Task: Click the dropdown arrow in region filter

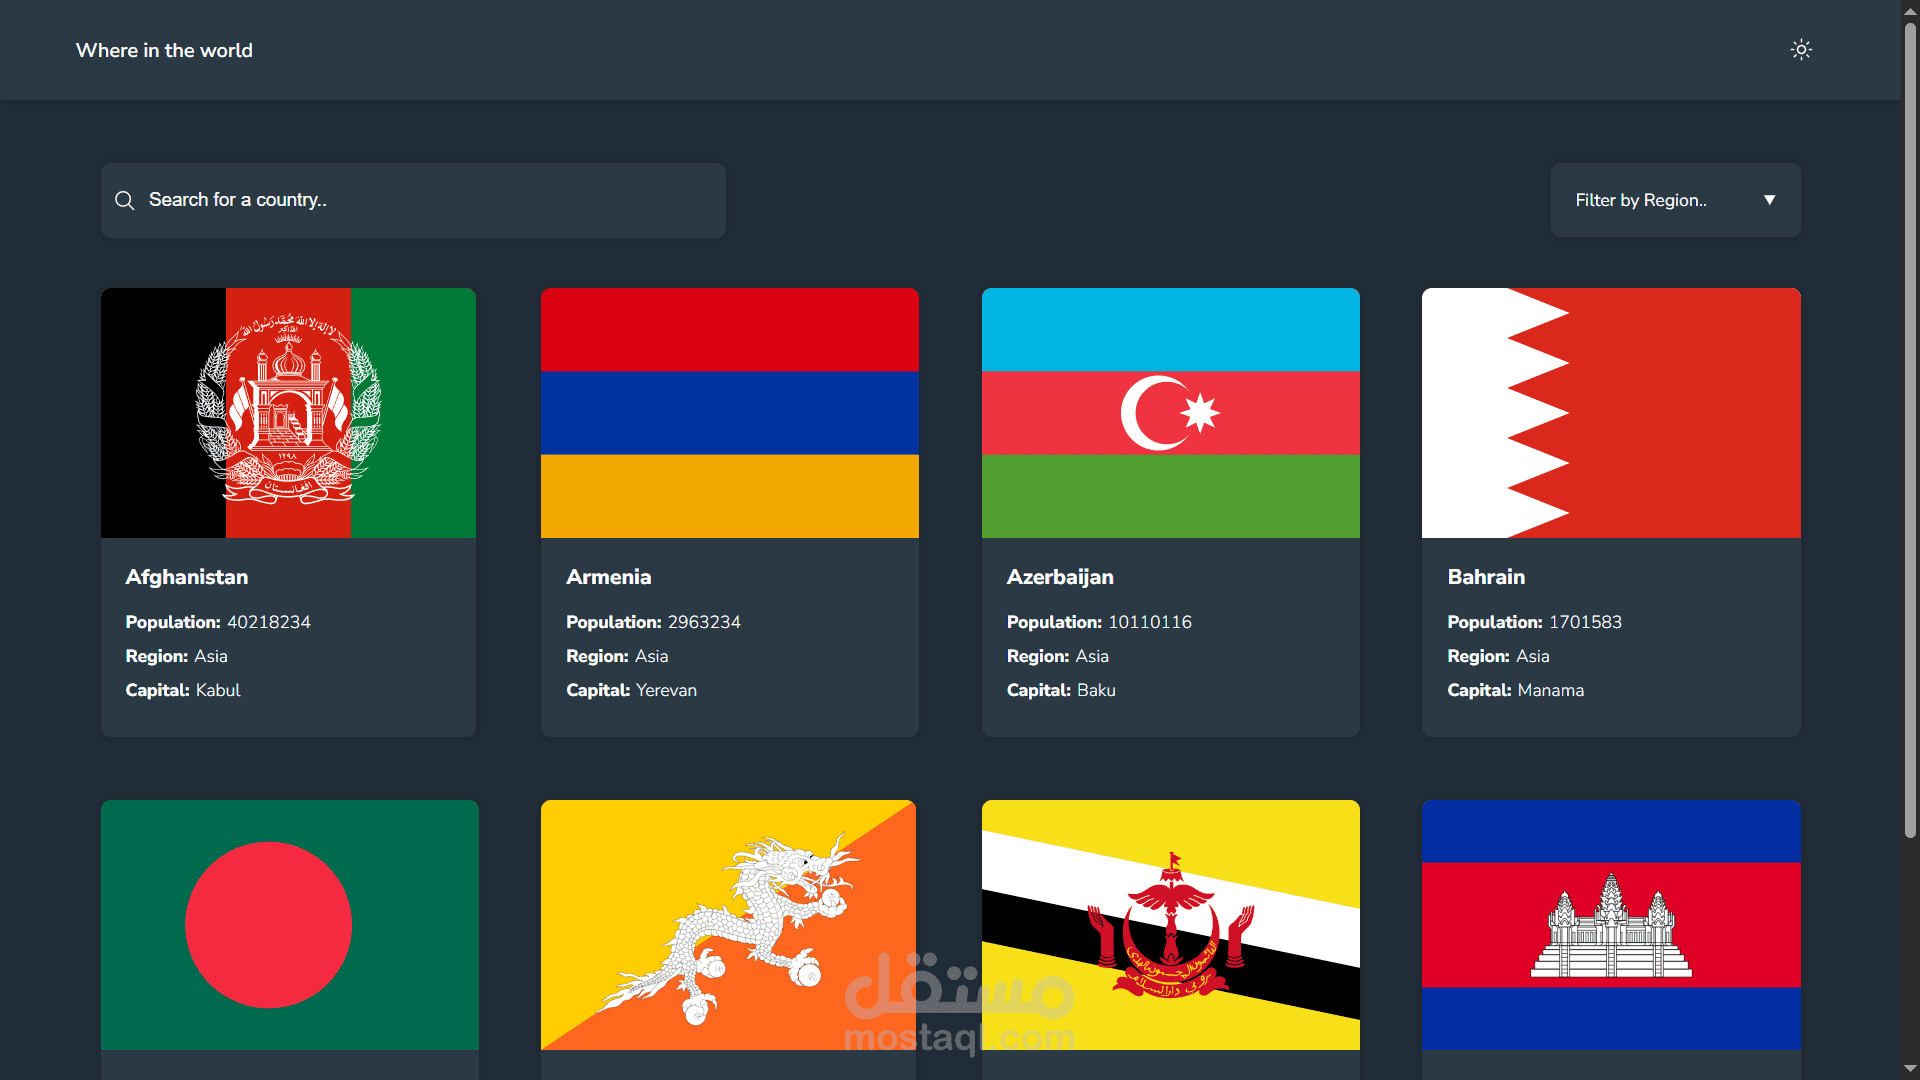Action: click(x=1769, y=200)
